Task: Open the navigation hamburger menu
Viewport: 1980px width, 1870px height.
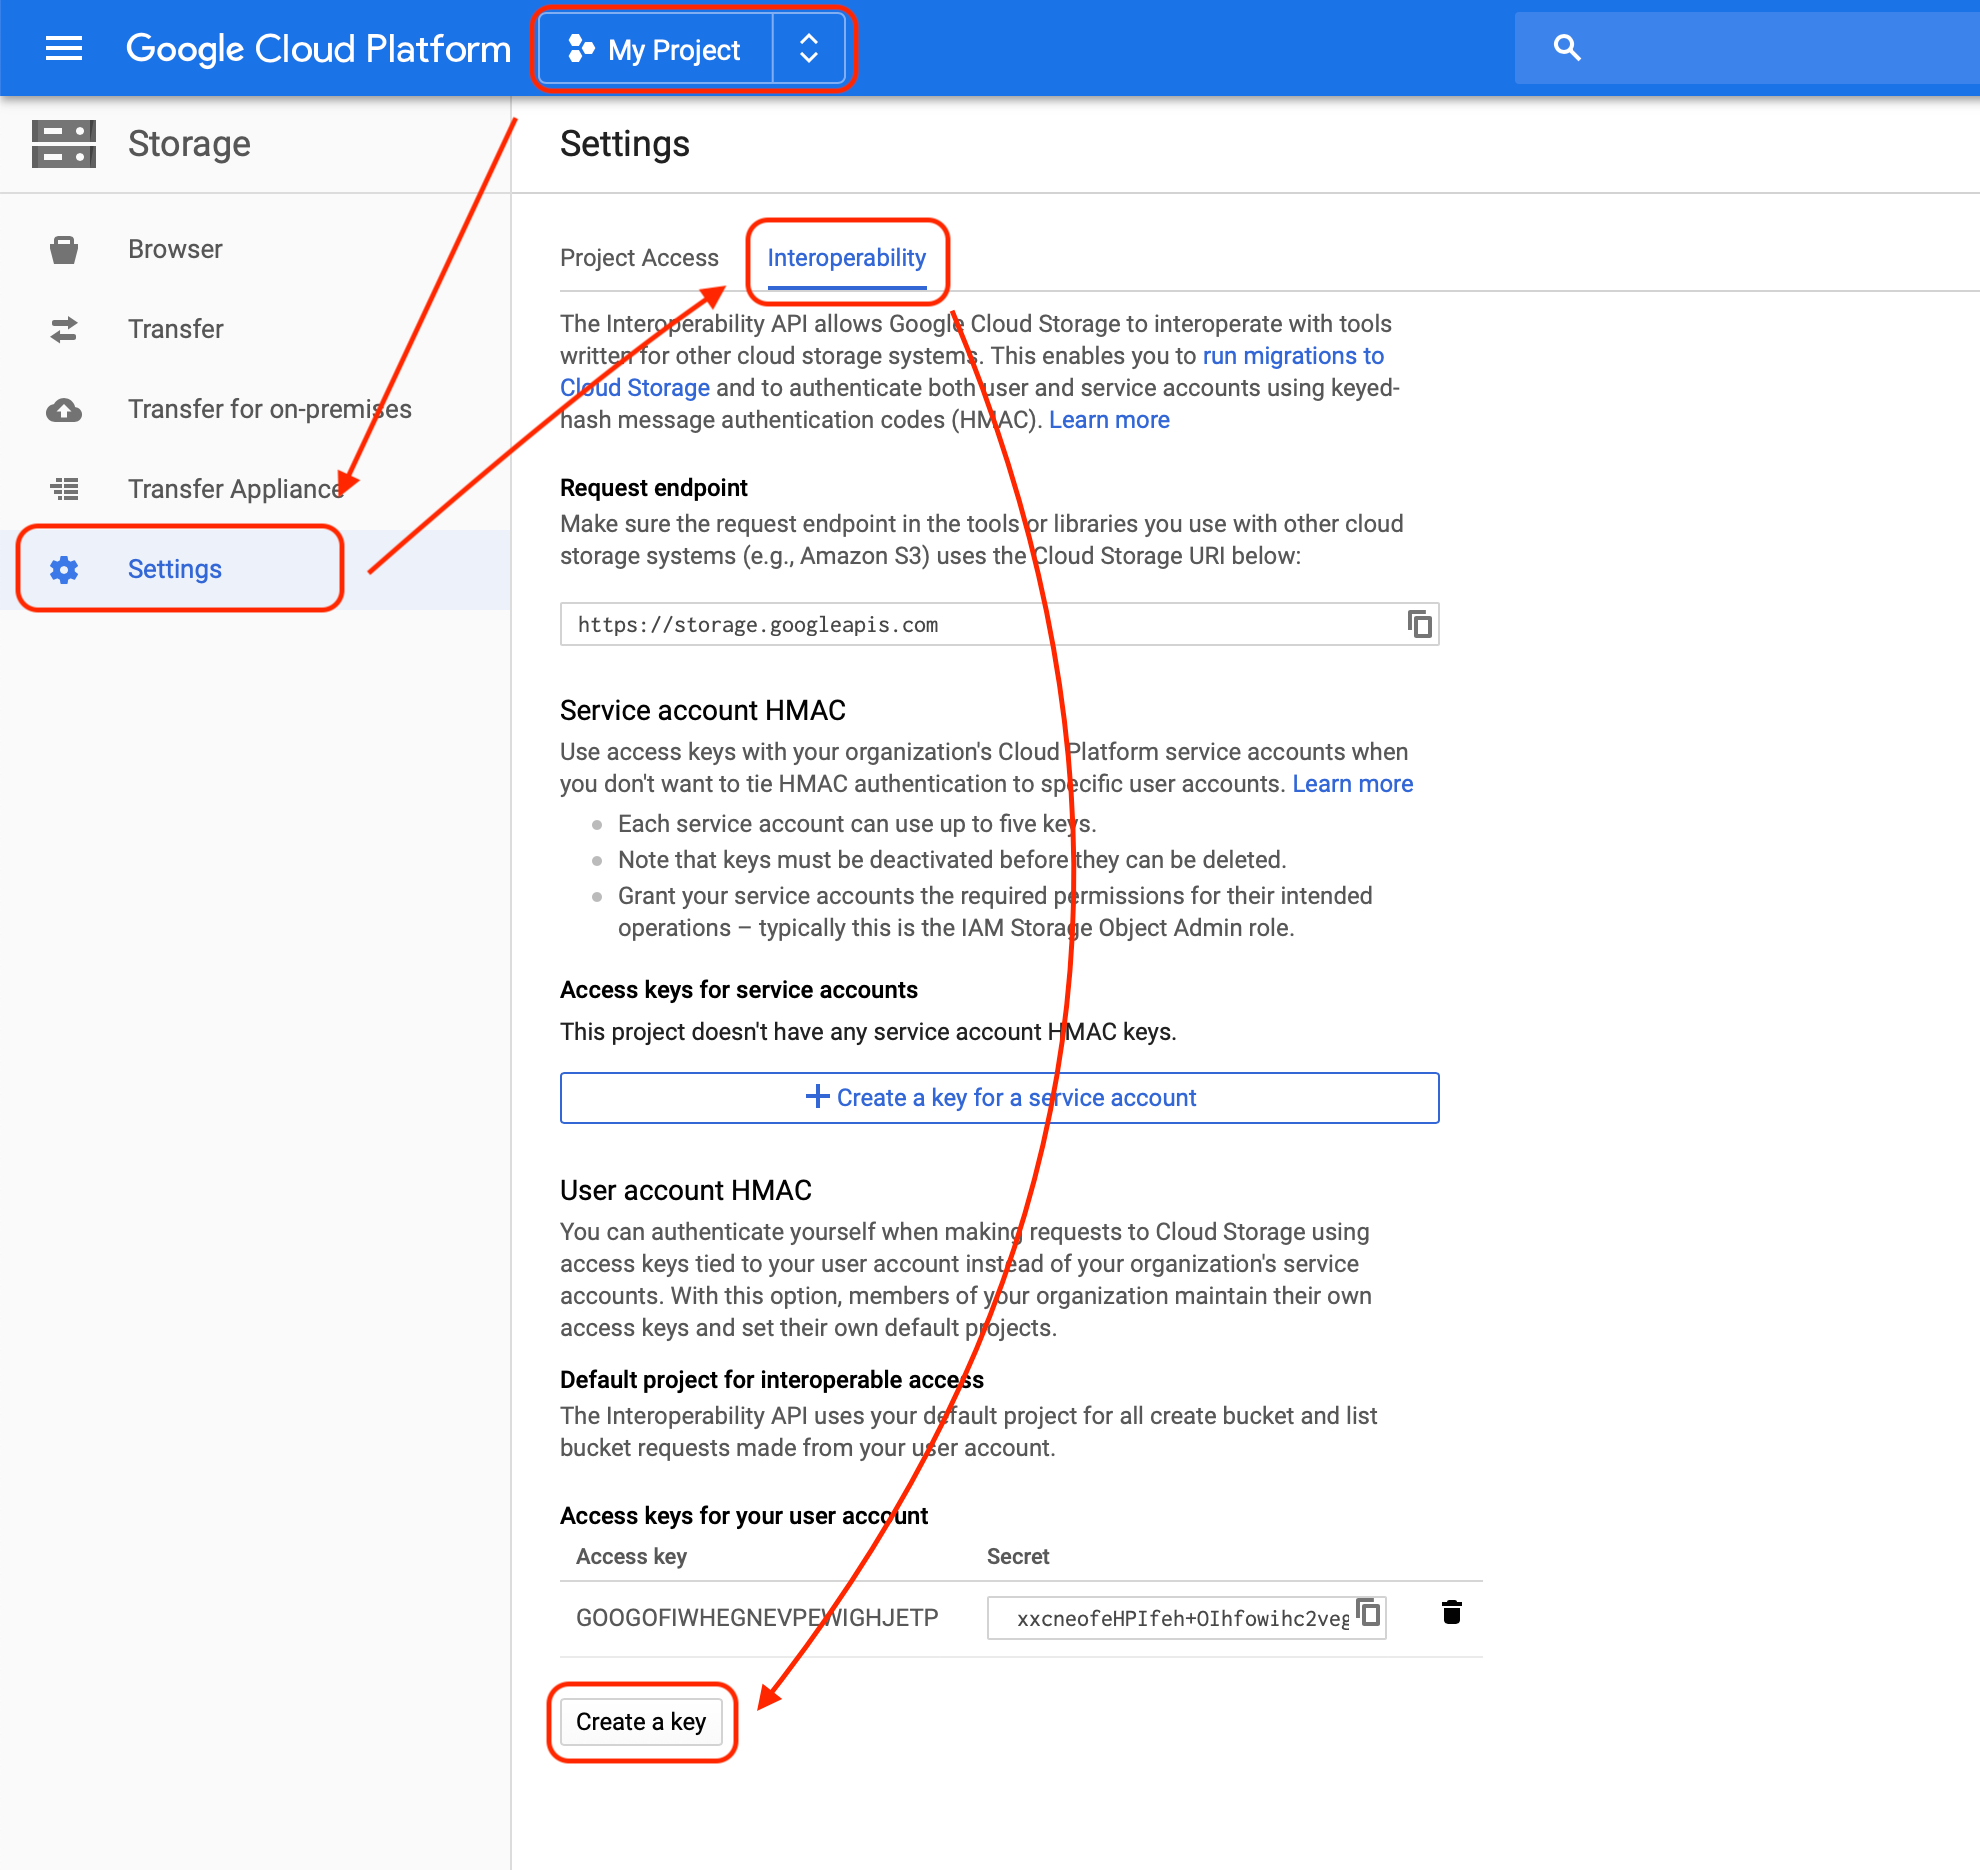Action: click(x=64, y=48)
